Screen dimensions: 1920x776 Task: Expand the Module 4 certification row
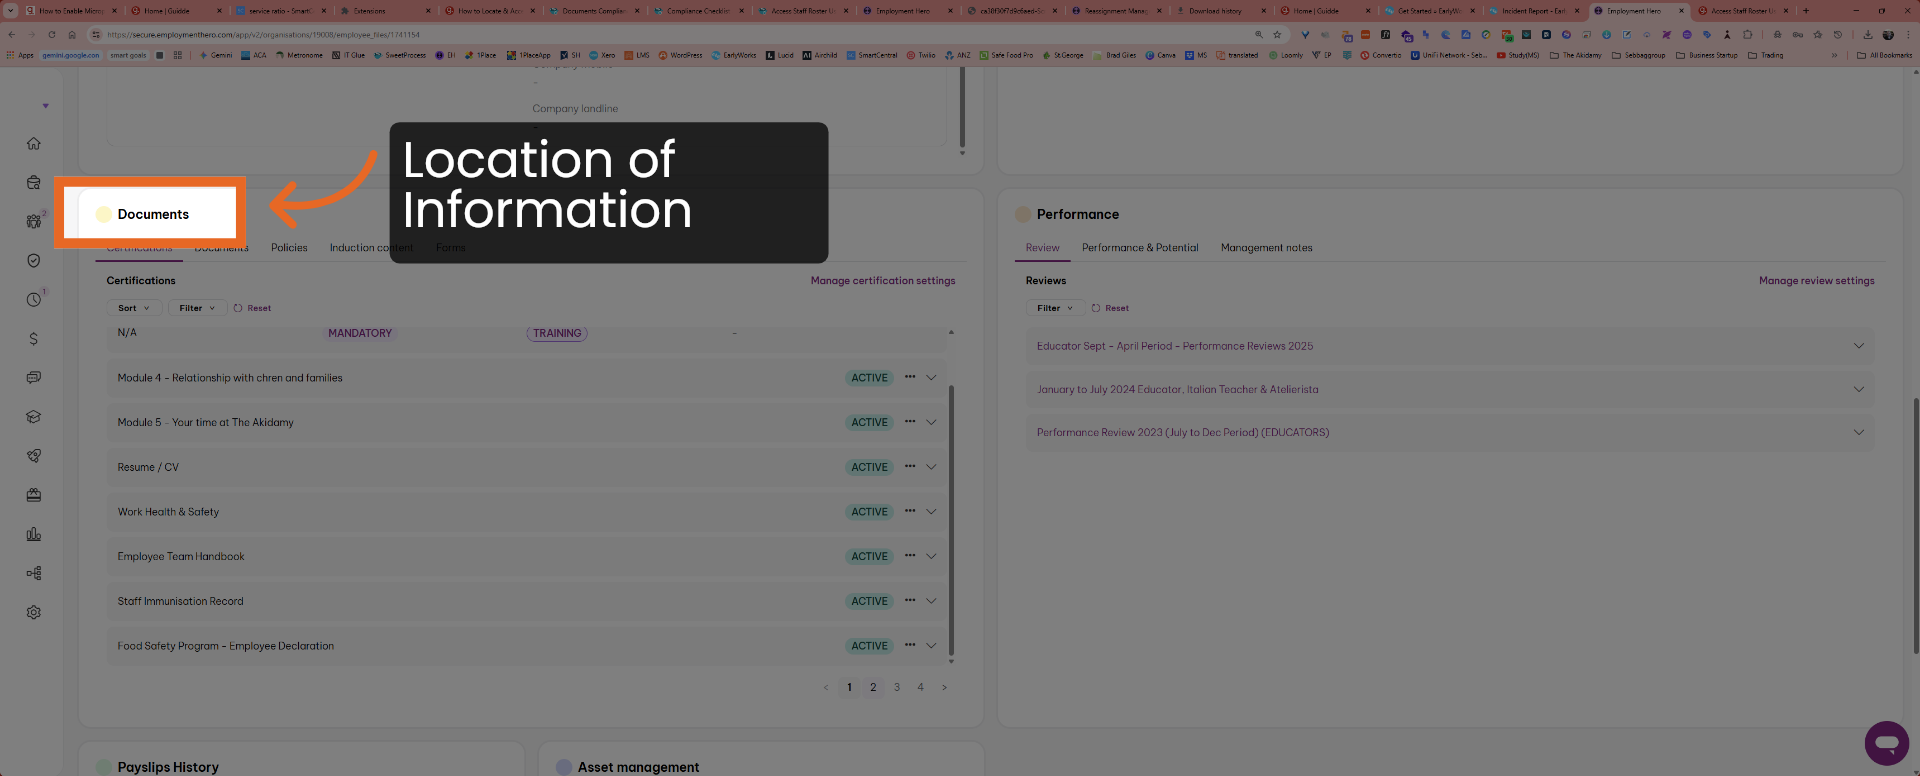(931, 378)
